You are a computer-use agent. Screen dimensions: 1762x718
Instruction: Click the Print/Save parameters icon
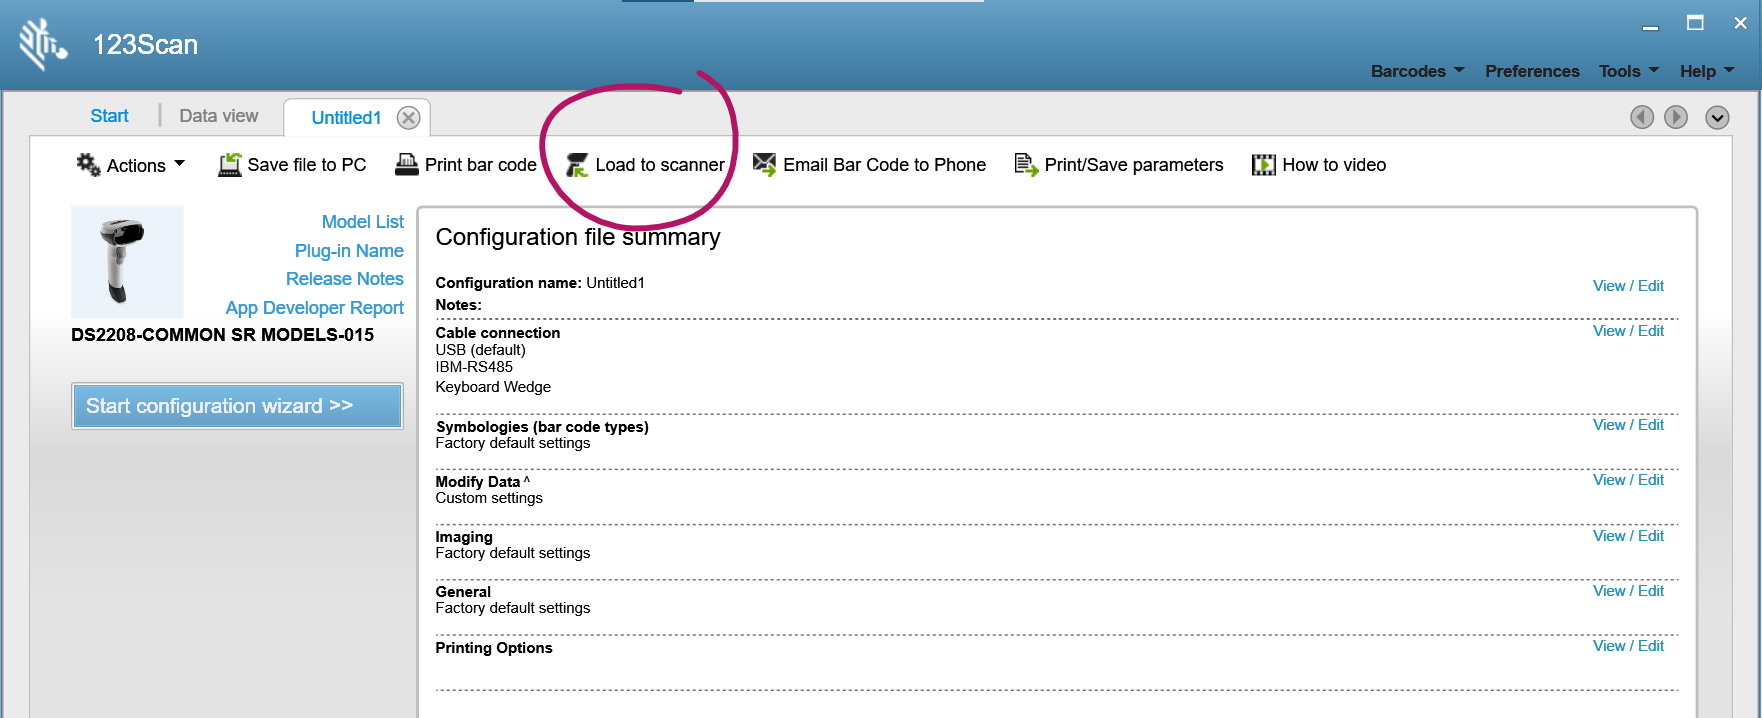click(1026, 165)
